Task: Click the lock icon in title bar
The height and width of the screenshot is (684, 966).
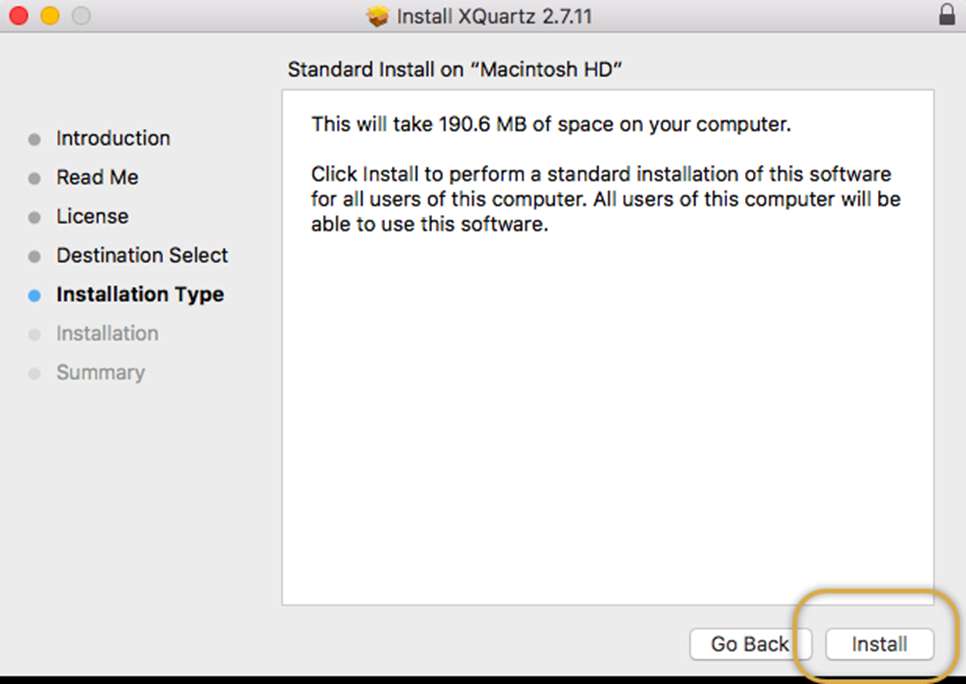Action: pos(946,16)
